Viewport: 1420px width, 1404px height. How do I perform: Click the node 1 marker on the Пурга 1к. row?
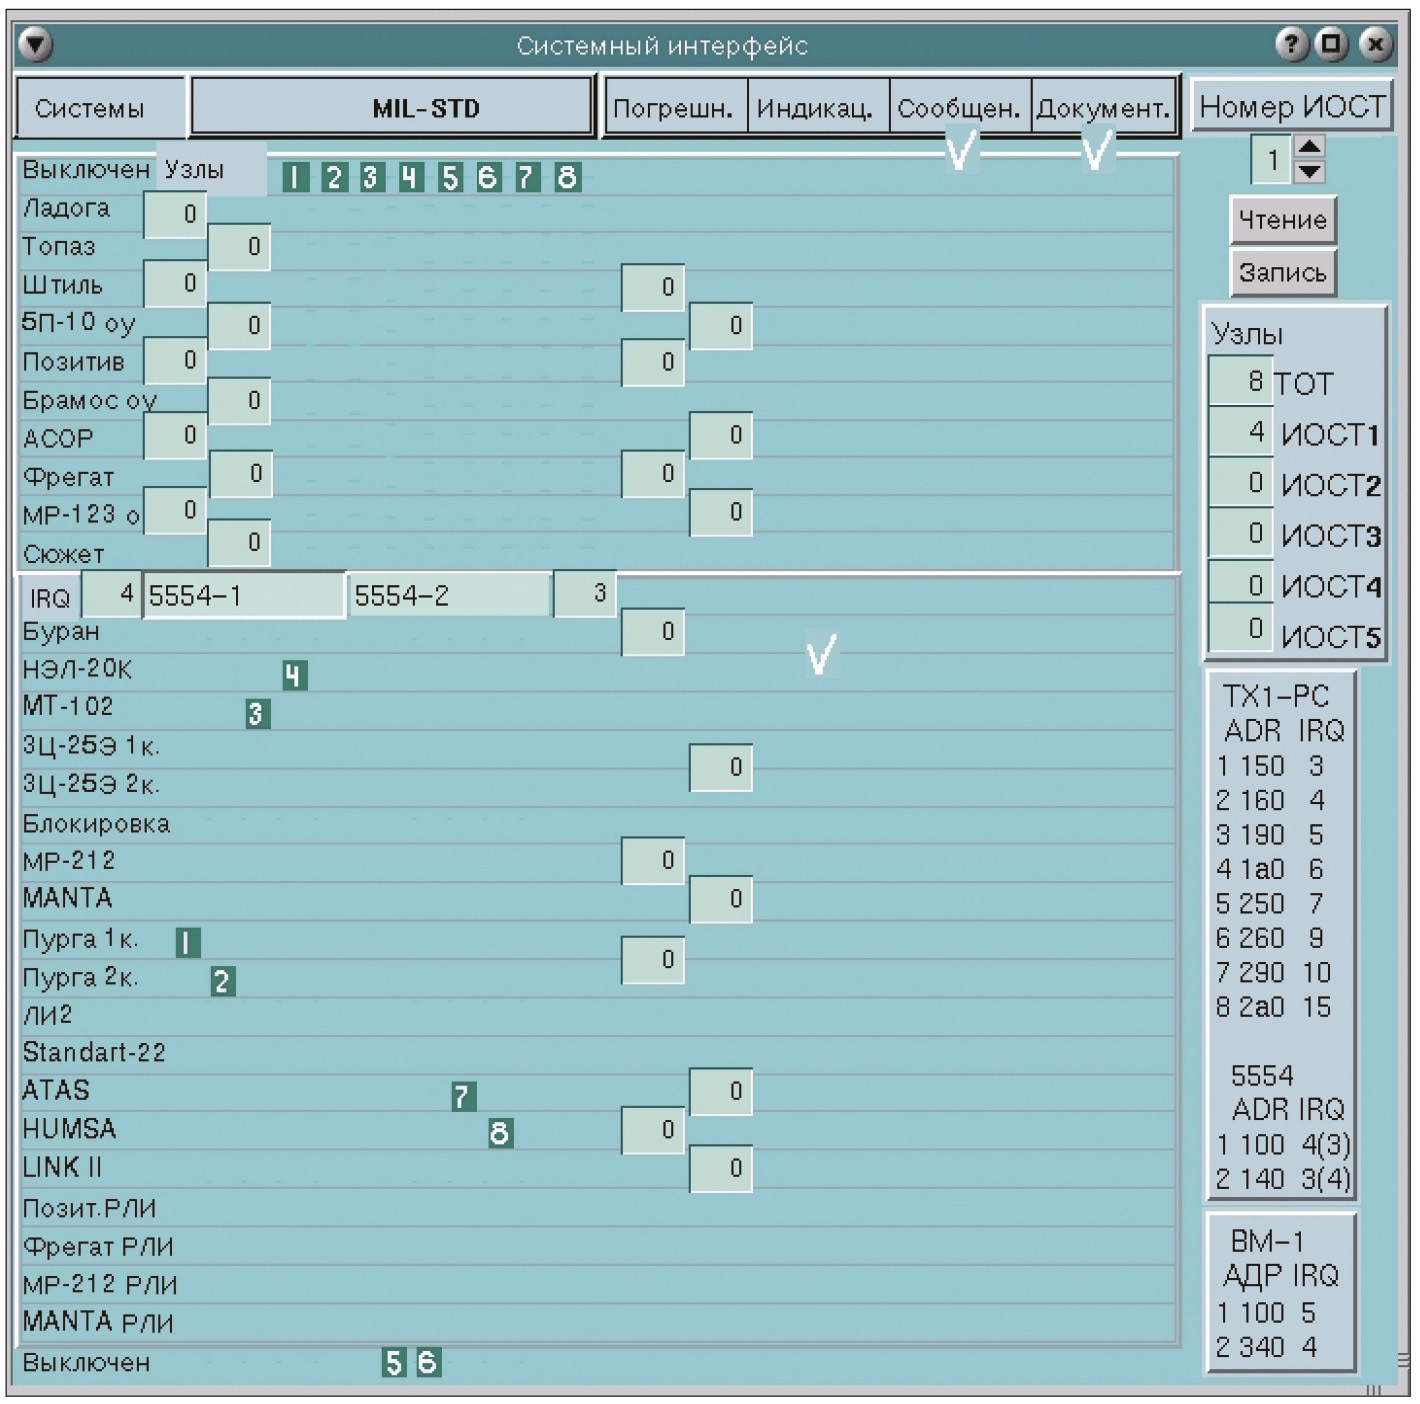pyautogui.click(x=188, y=942)
